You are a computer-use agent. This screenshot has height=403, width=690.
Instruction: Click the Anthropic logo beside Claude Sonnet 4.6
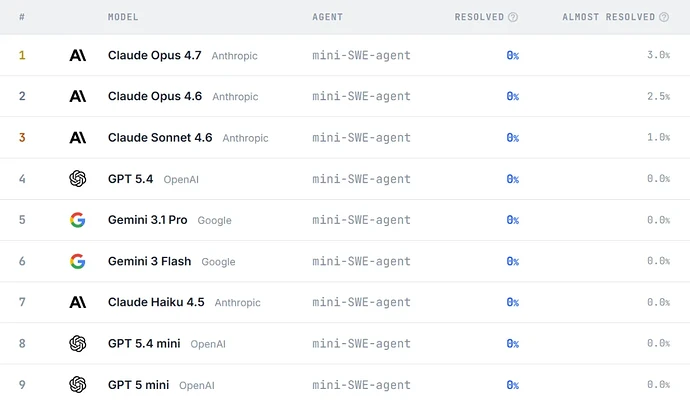[77, 138]
